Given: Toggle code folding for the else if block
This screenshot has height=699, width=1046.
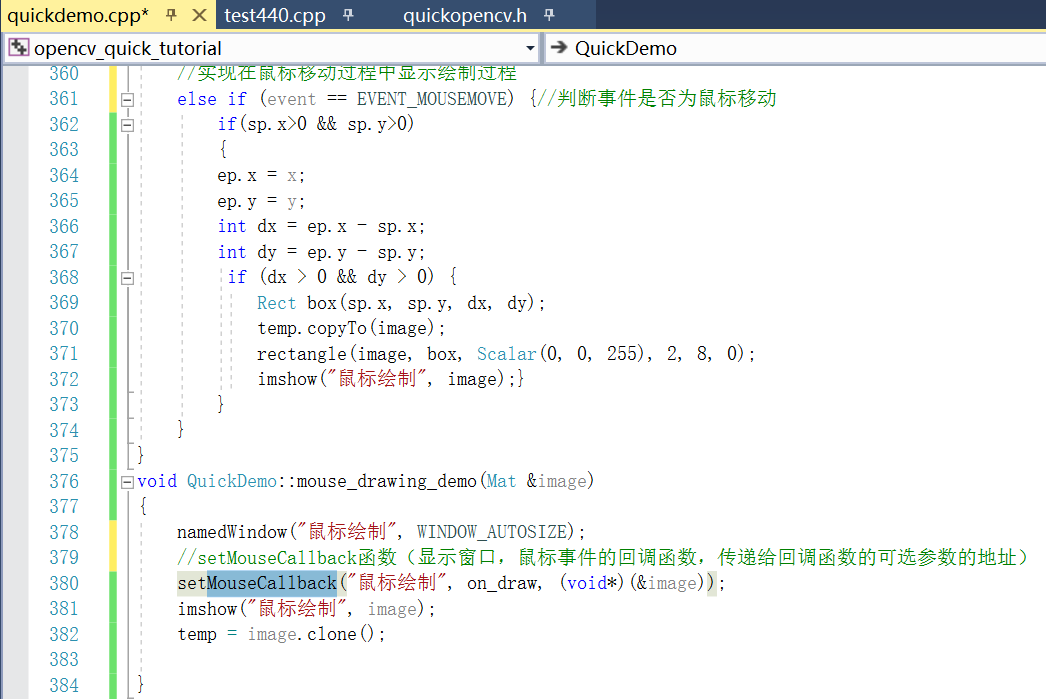Looking at the screenshot, I should coord(127,99).
